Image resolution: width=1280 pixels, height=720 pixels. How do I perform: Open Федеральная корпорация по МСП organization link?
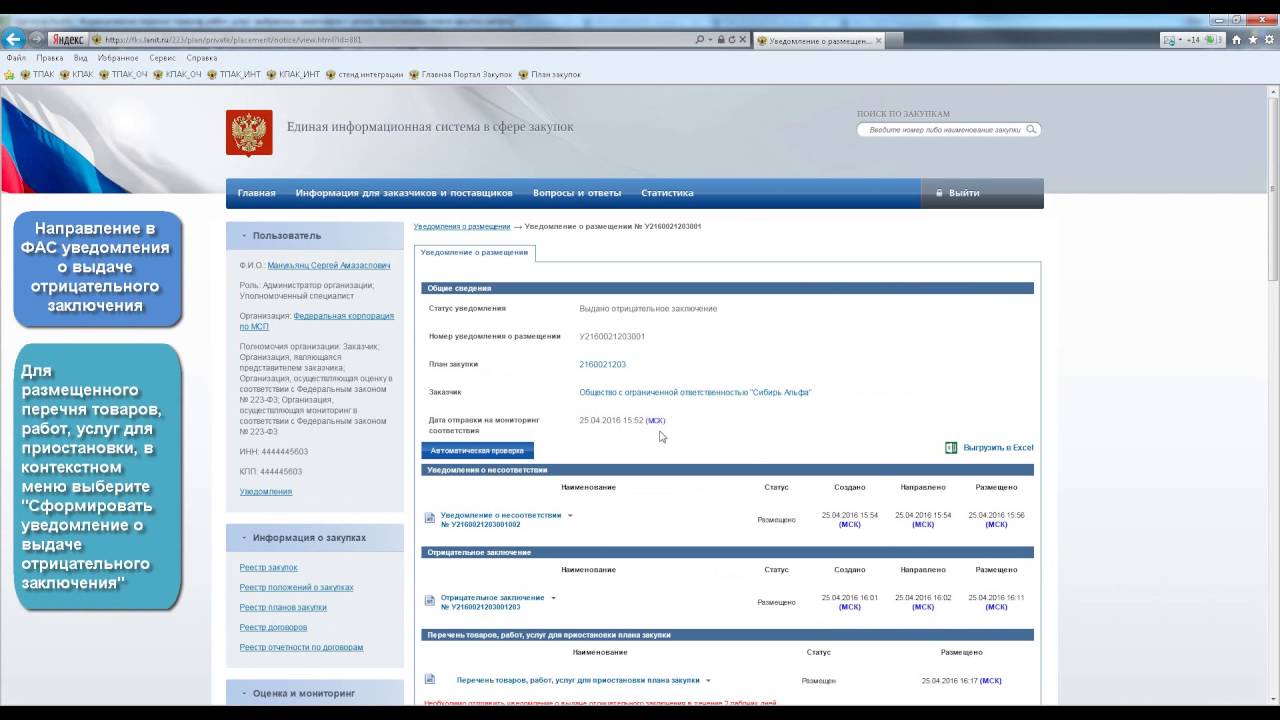(x=317, y=321)
